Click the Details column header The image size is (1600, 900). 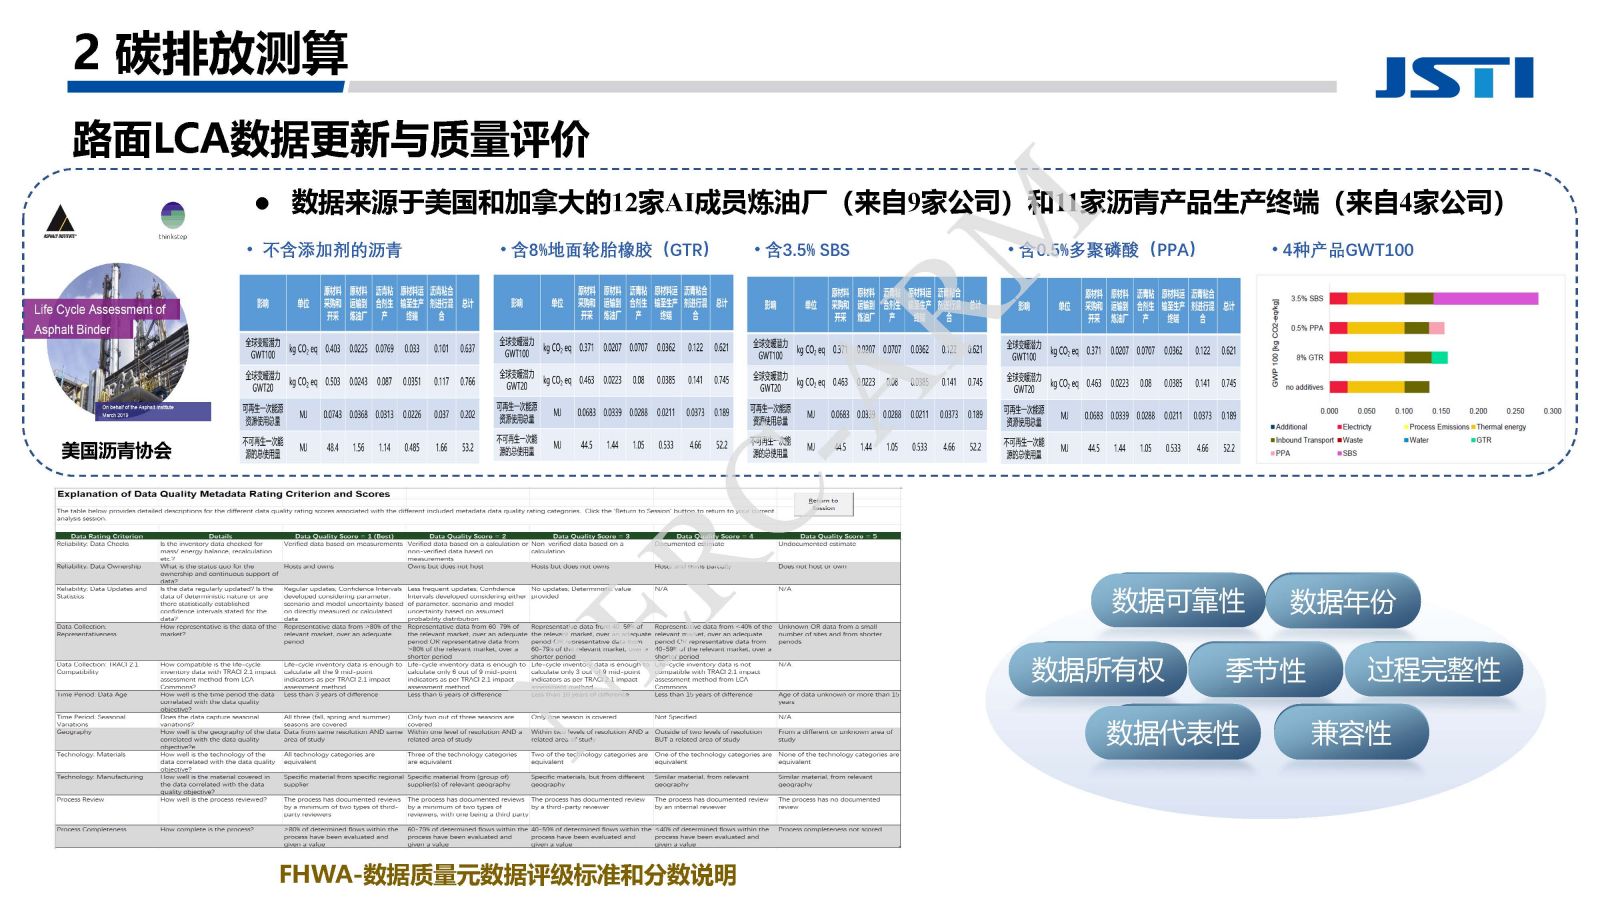[220, 536]
